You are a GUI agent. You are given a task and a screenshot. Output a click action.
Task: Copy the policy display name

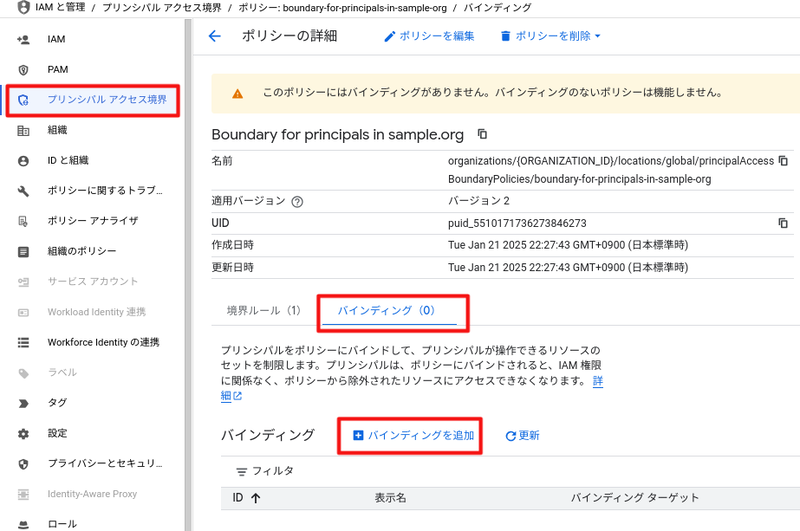point(482,134)
